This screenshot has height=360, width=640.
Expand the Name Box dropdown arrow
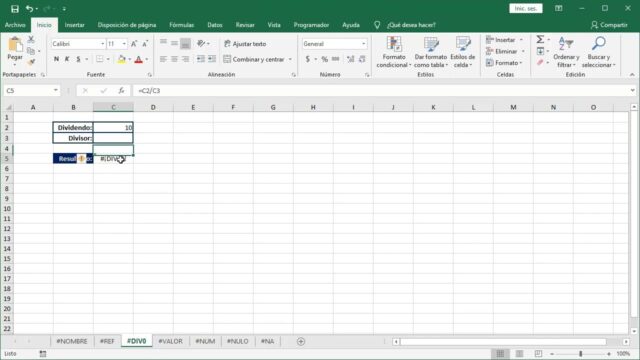[x=56, y=90]
